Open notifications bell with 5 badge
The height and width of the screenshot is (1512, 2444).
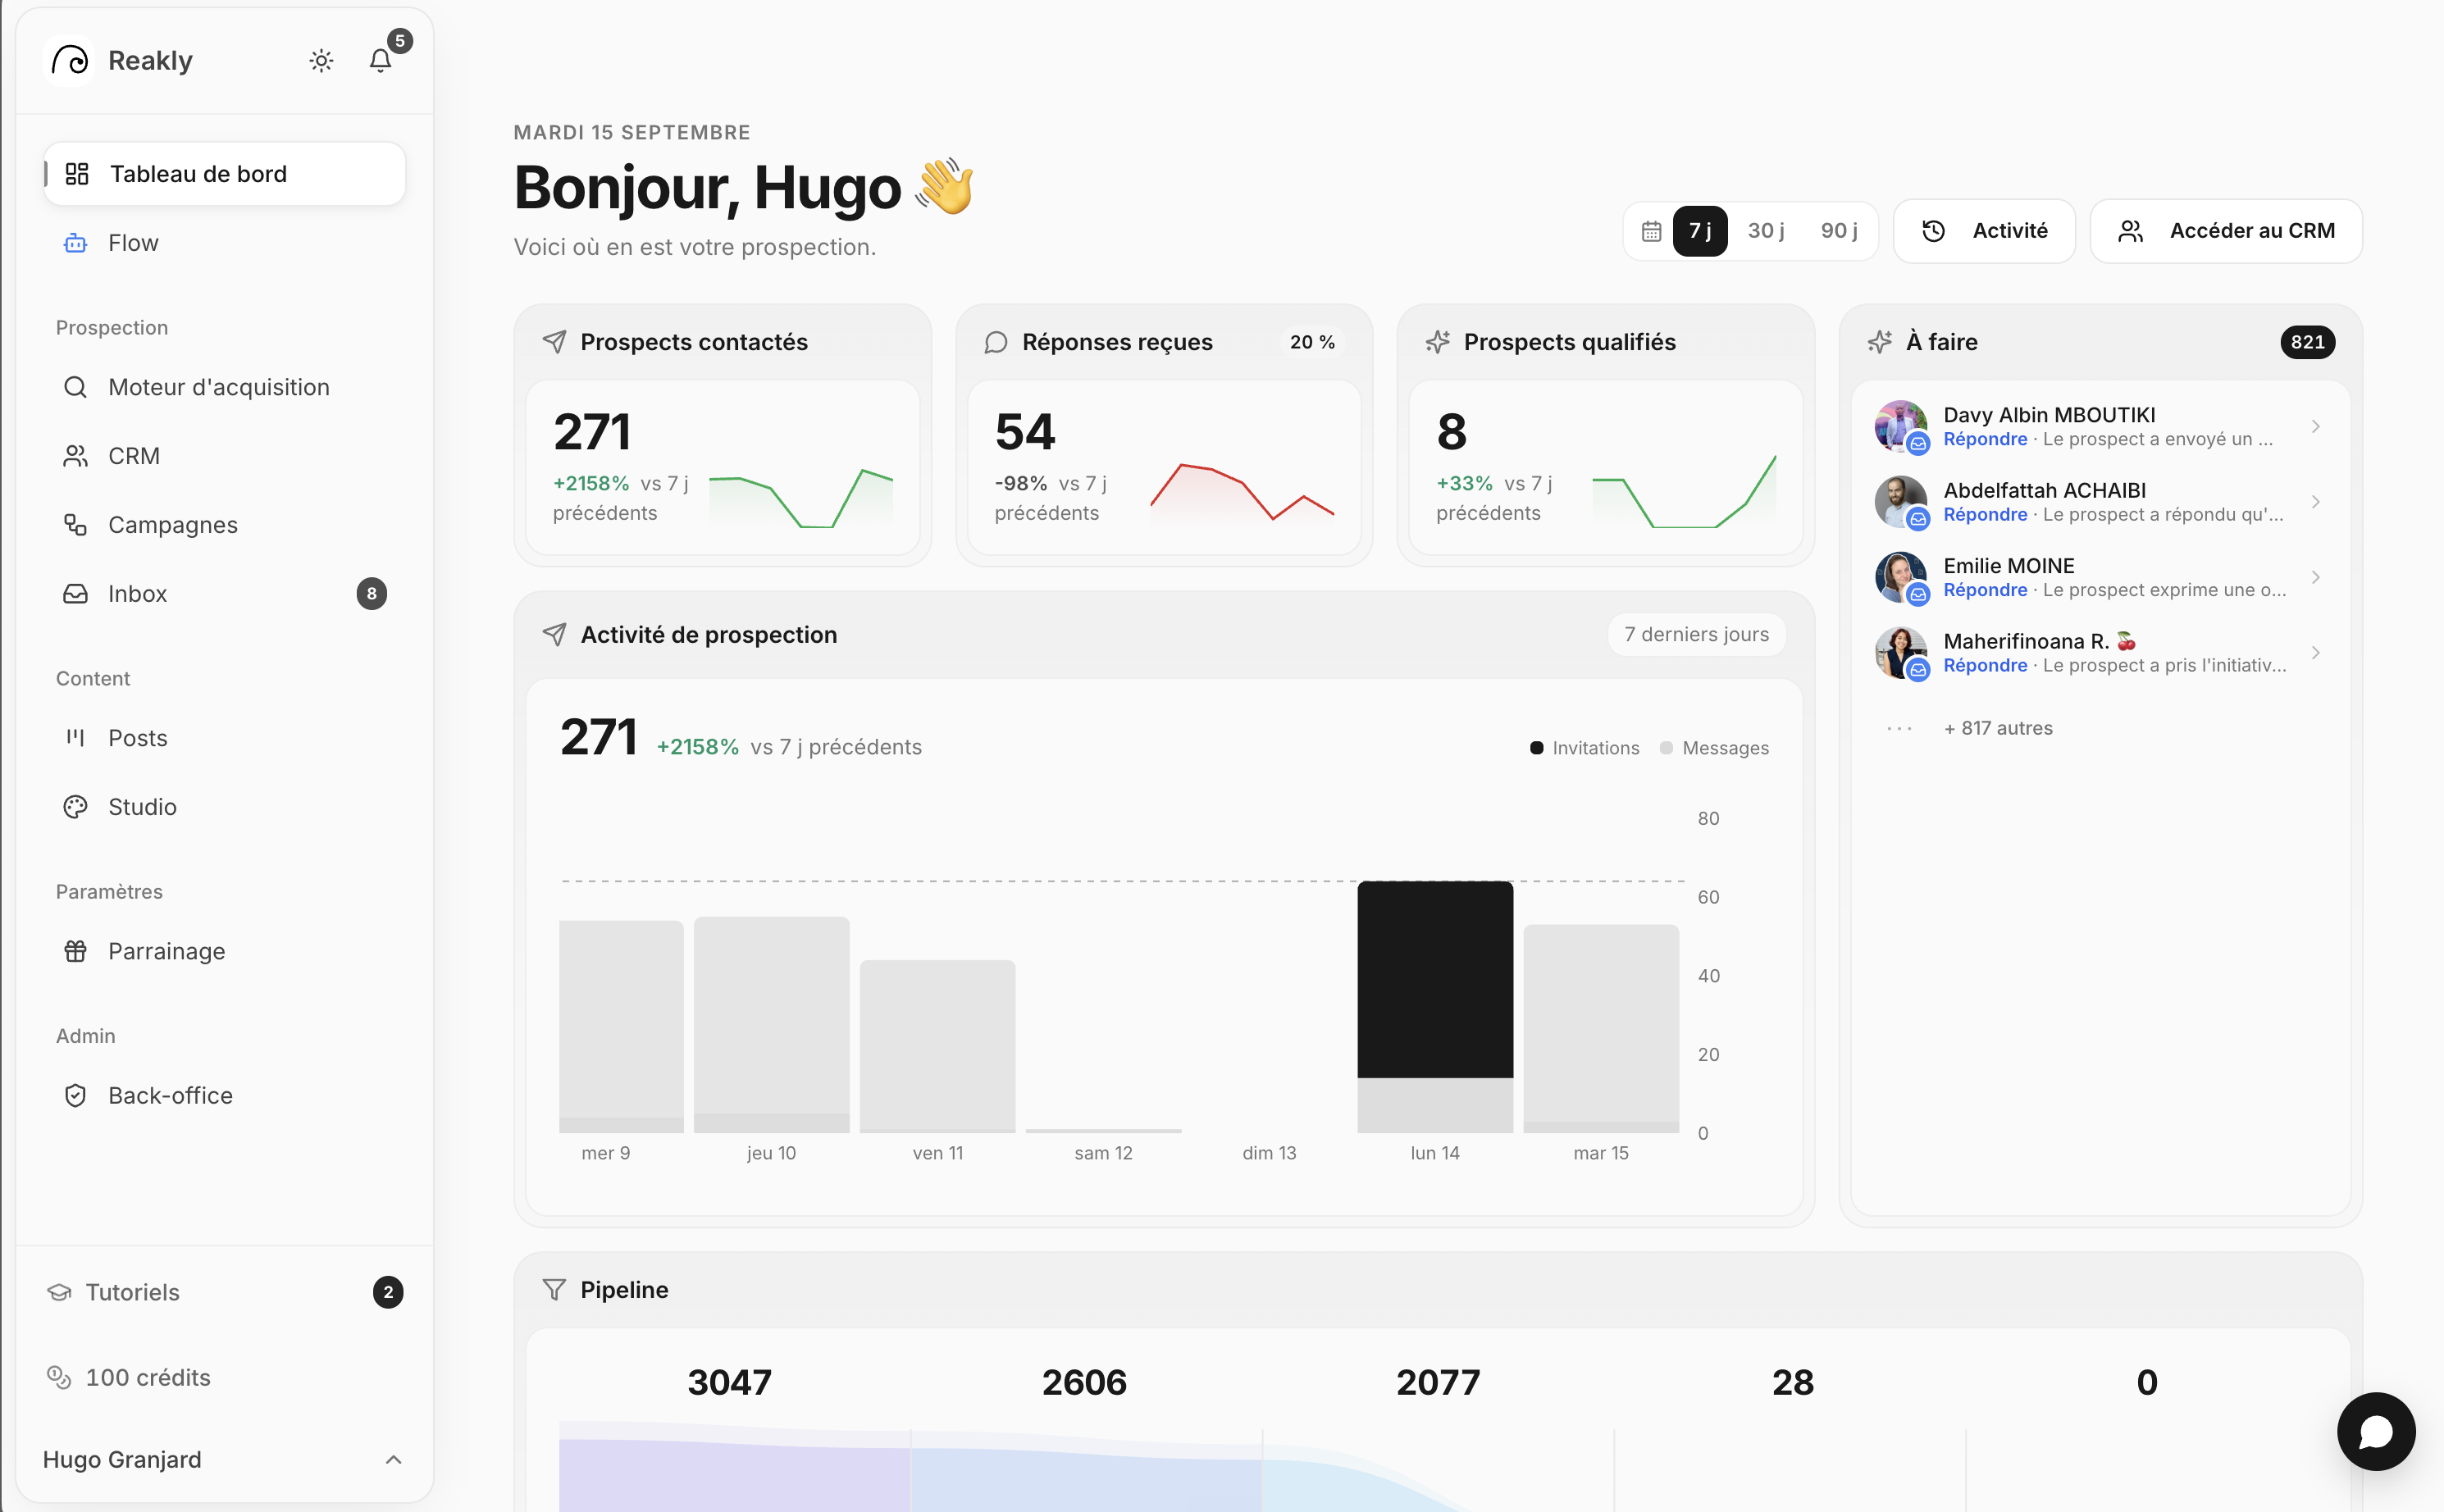(x=380, y=61)
